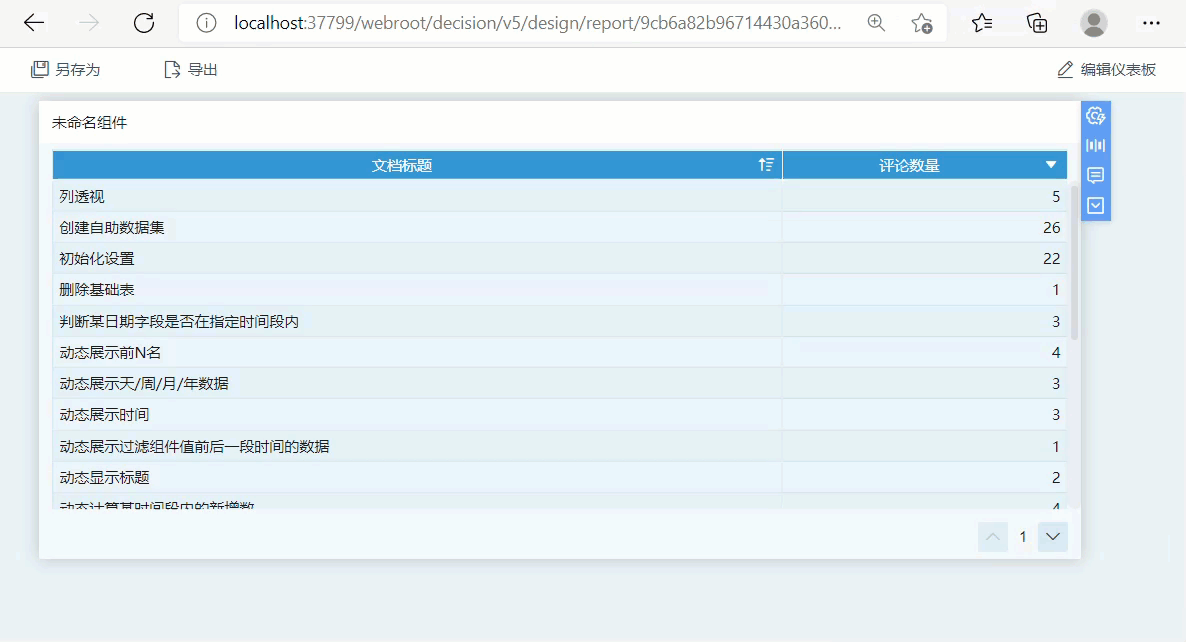1186x642 pixels.
Task: Select the 判断某日期字段是否在指定时间段内 row
Action: (560, 321)
